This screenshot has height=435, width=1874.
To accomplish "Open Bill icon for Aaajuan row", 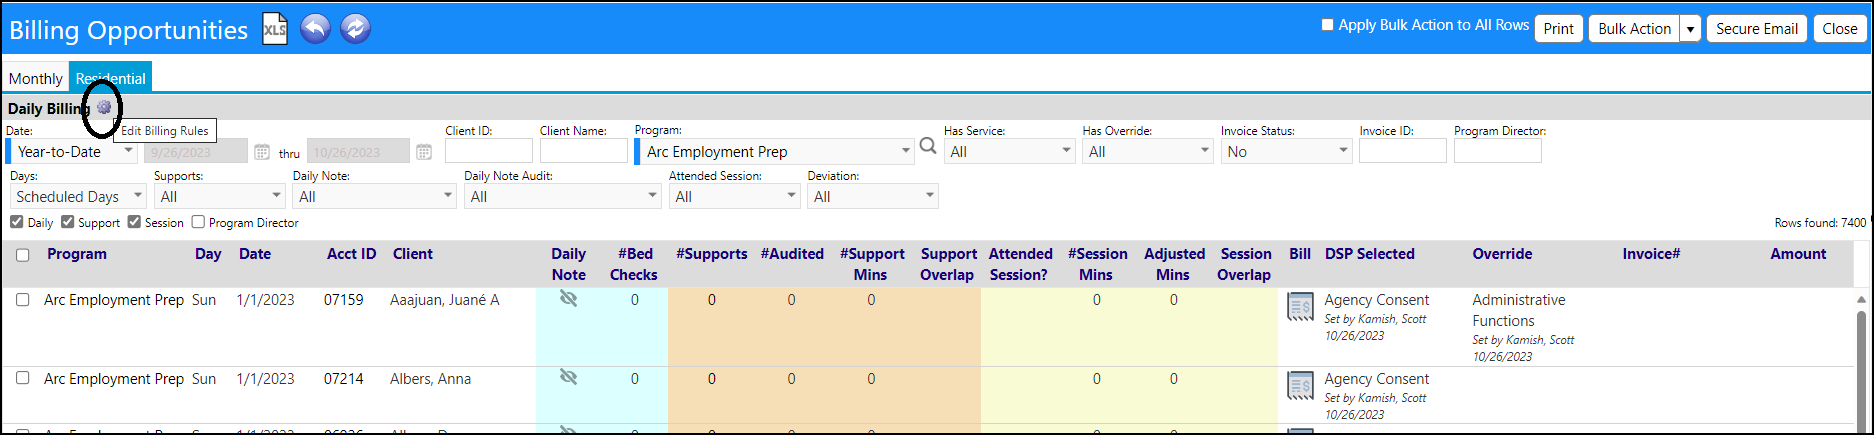I will click(x=1300, y=307).
